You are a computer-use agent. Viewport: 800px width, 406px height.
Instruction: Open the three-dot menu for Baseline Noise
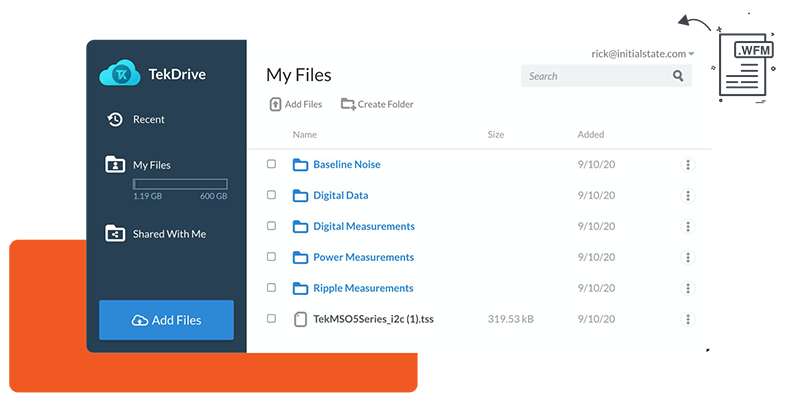click(x=688, y=165)
